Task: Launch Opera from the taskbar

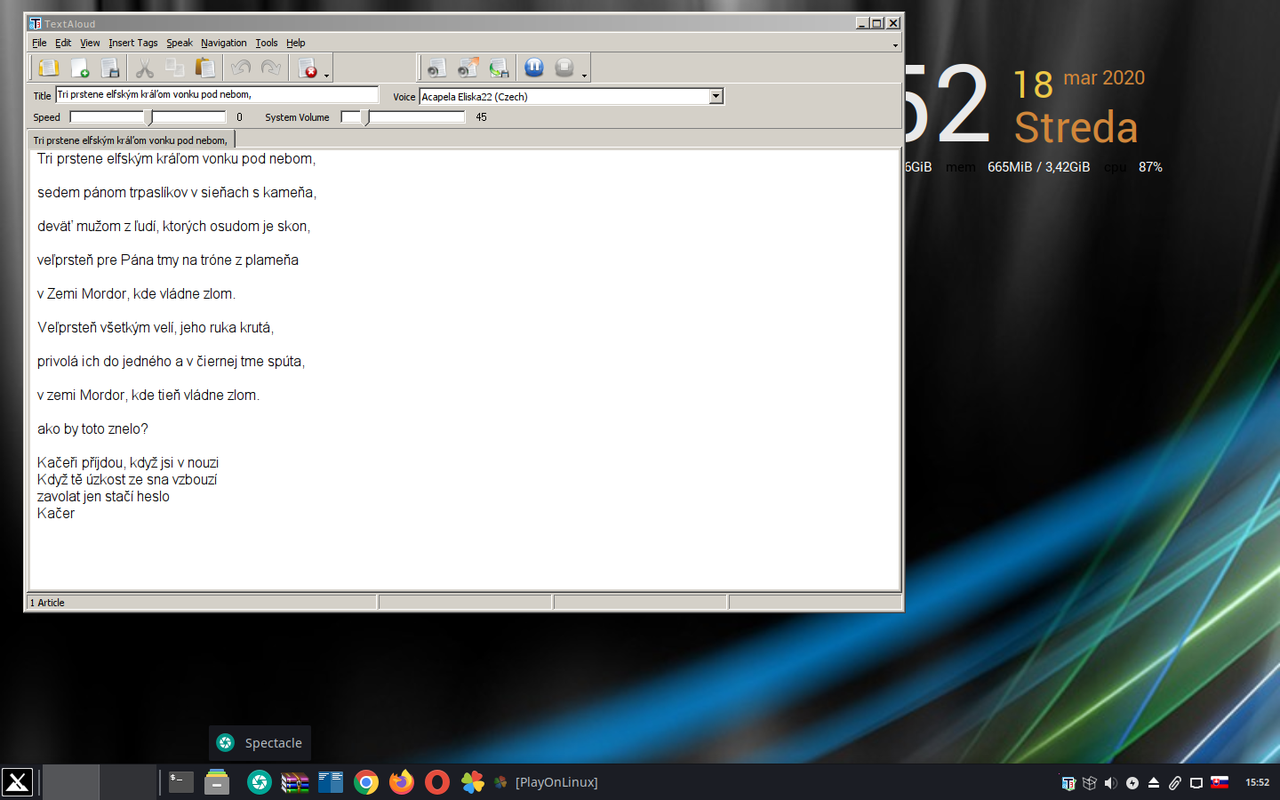Action: coord(437,782)
